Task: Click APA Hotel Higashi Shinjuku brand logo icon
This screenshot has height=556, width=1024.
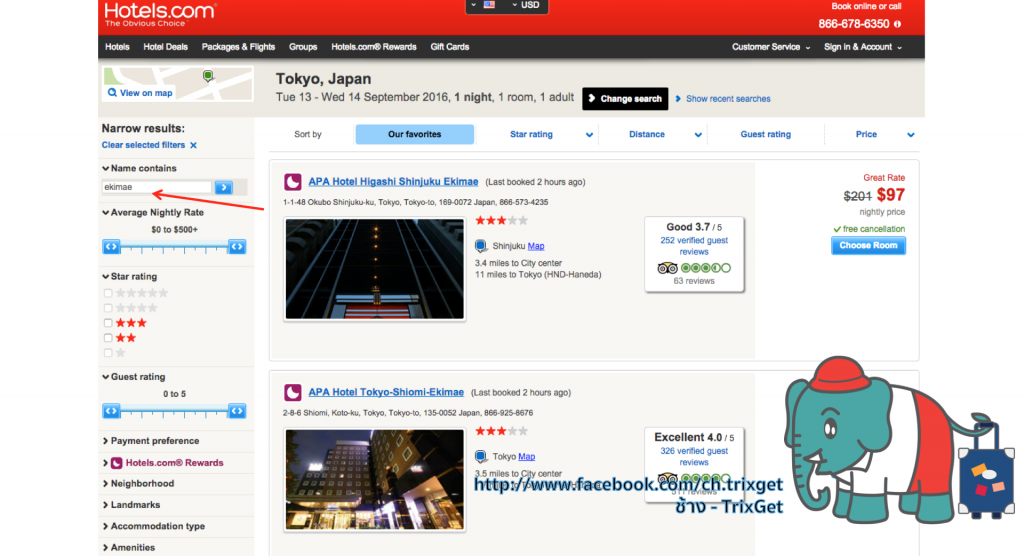Action: 293,182
